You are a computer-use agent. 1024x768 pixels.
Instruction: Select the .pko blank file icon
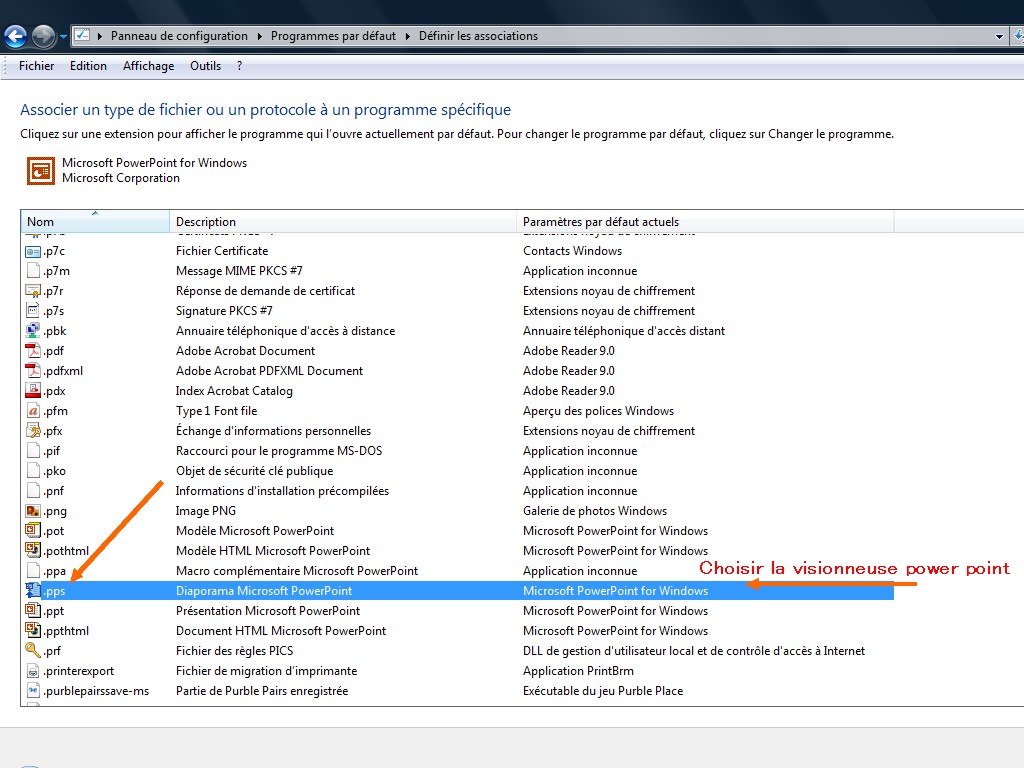pyautogui.click(x=33, y=471)
